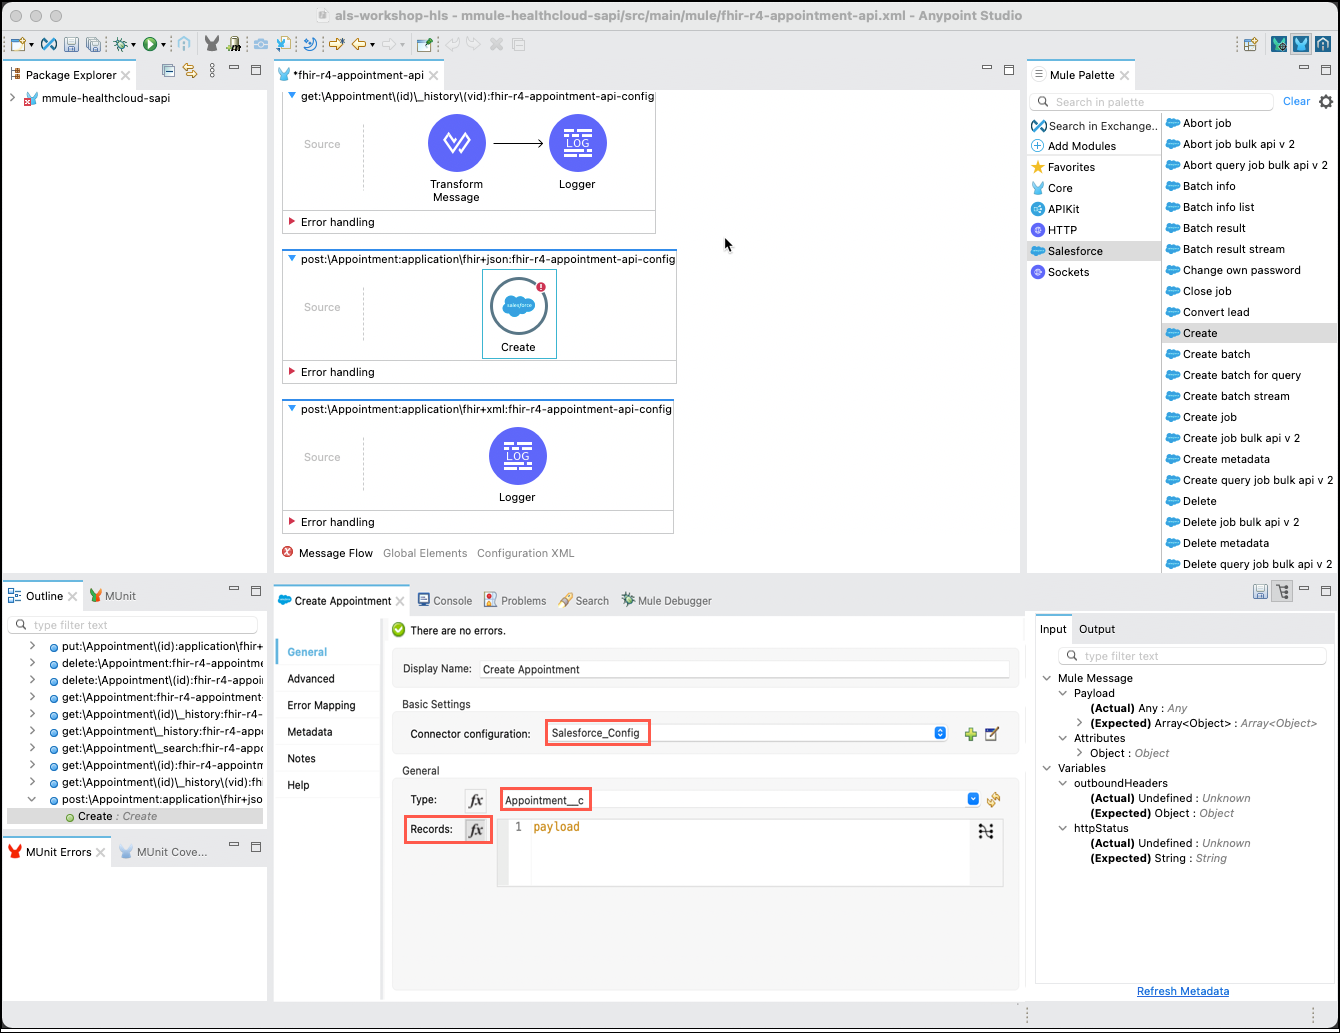Choose the Create batch operation in the palette
The width and height of the screenshot is (1340, 1033).
[1216, 354]
